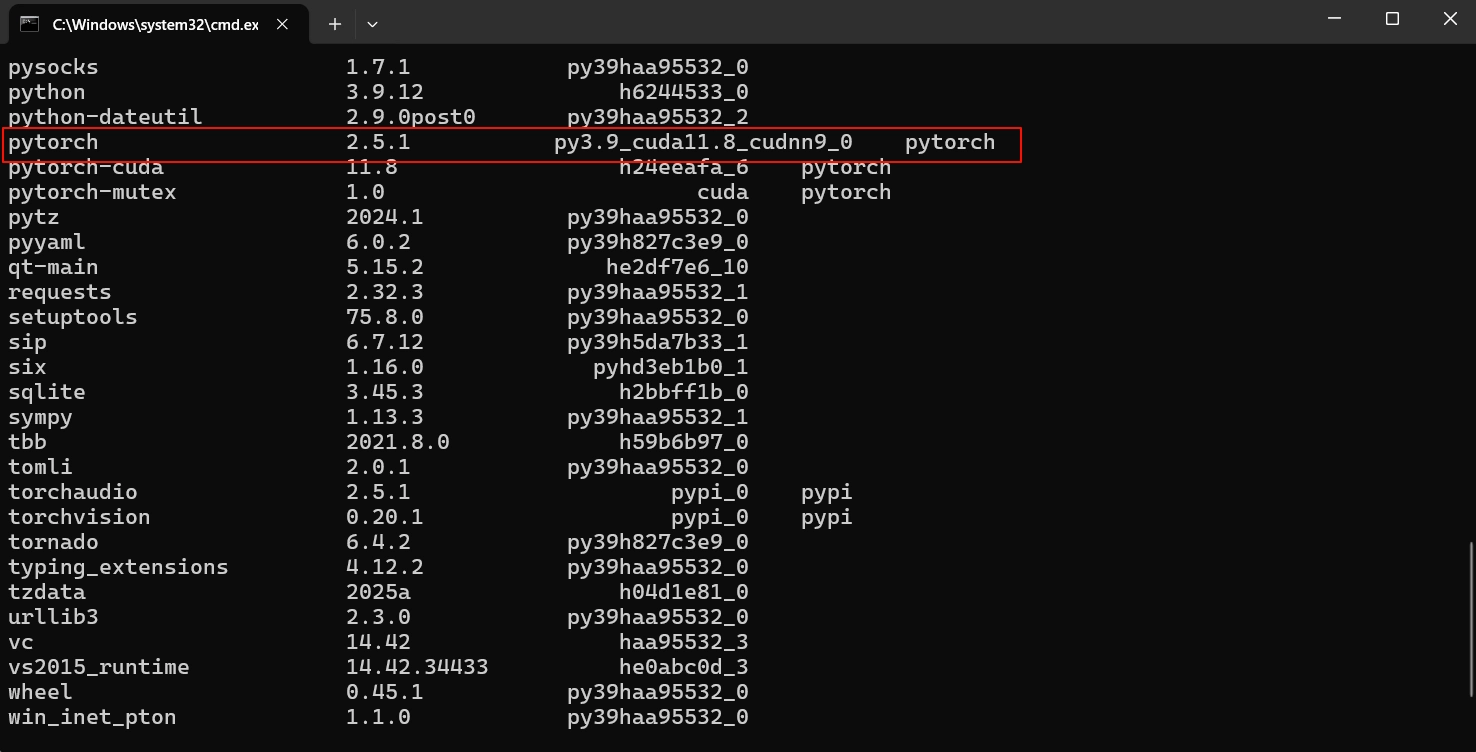Click python version 3.9.12 text
The width and height of the screenshot is (1476, 752).
pyautogui.click(x=385, y=92)
